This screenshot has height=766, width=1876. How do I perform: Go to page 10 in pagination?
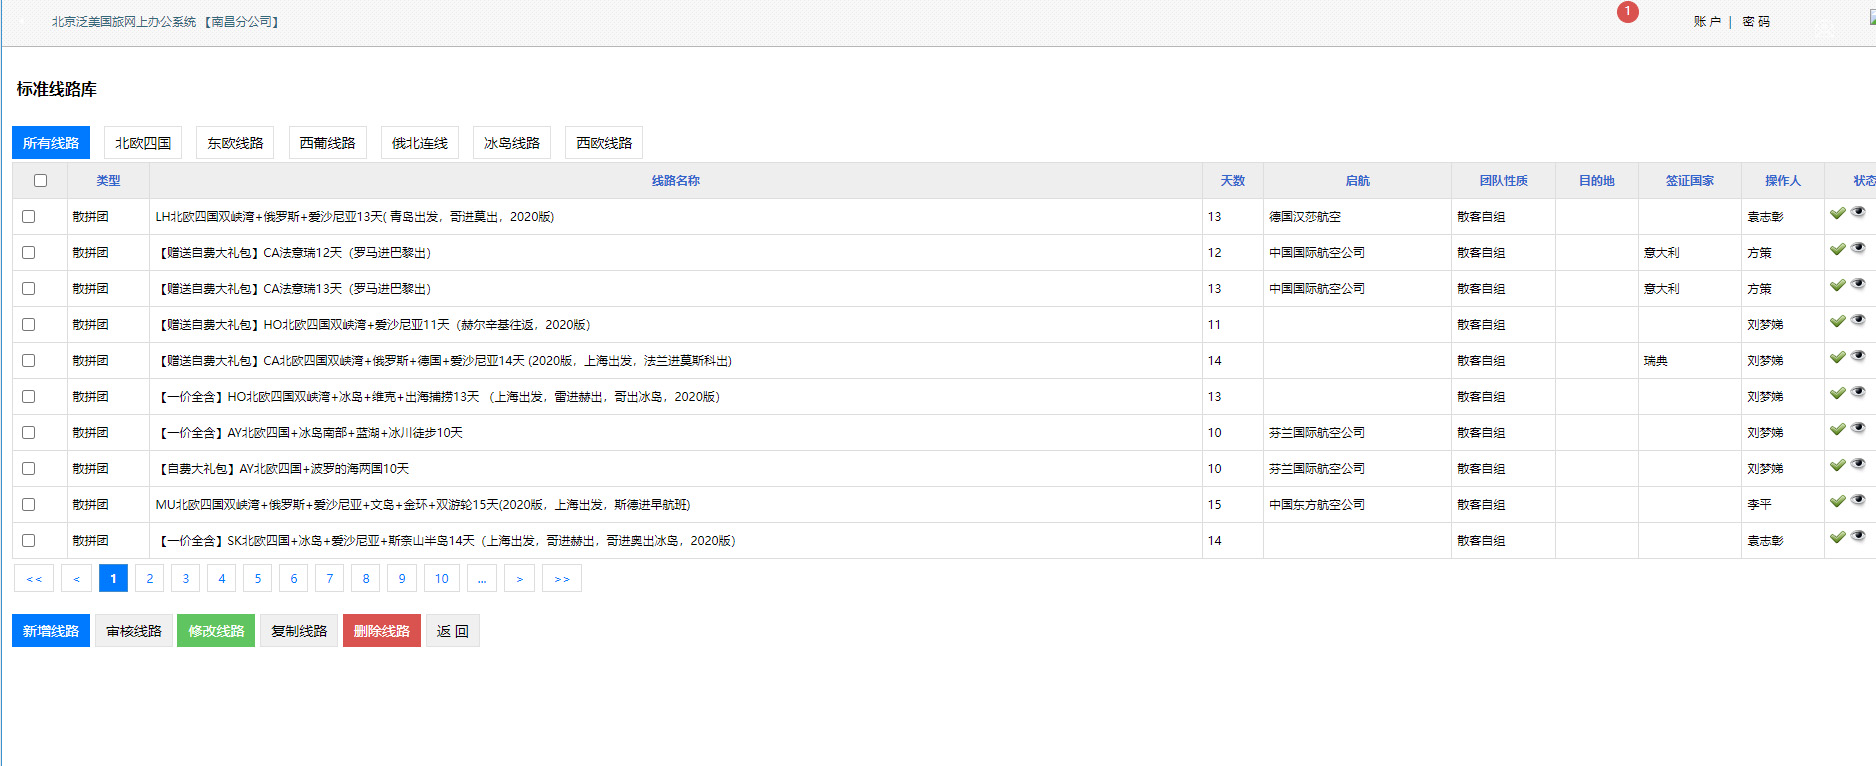click(x=442, y=579)
